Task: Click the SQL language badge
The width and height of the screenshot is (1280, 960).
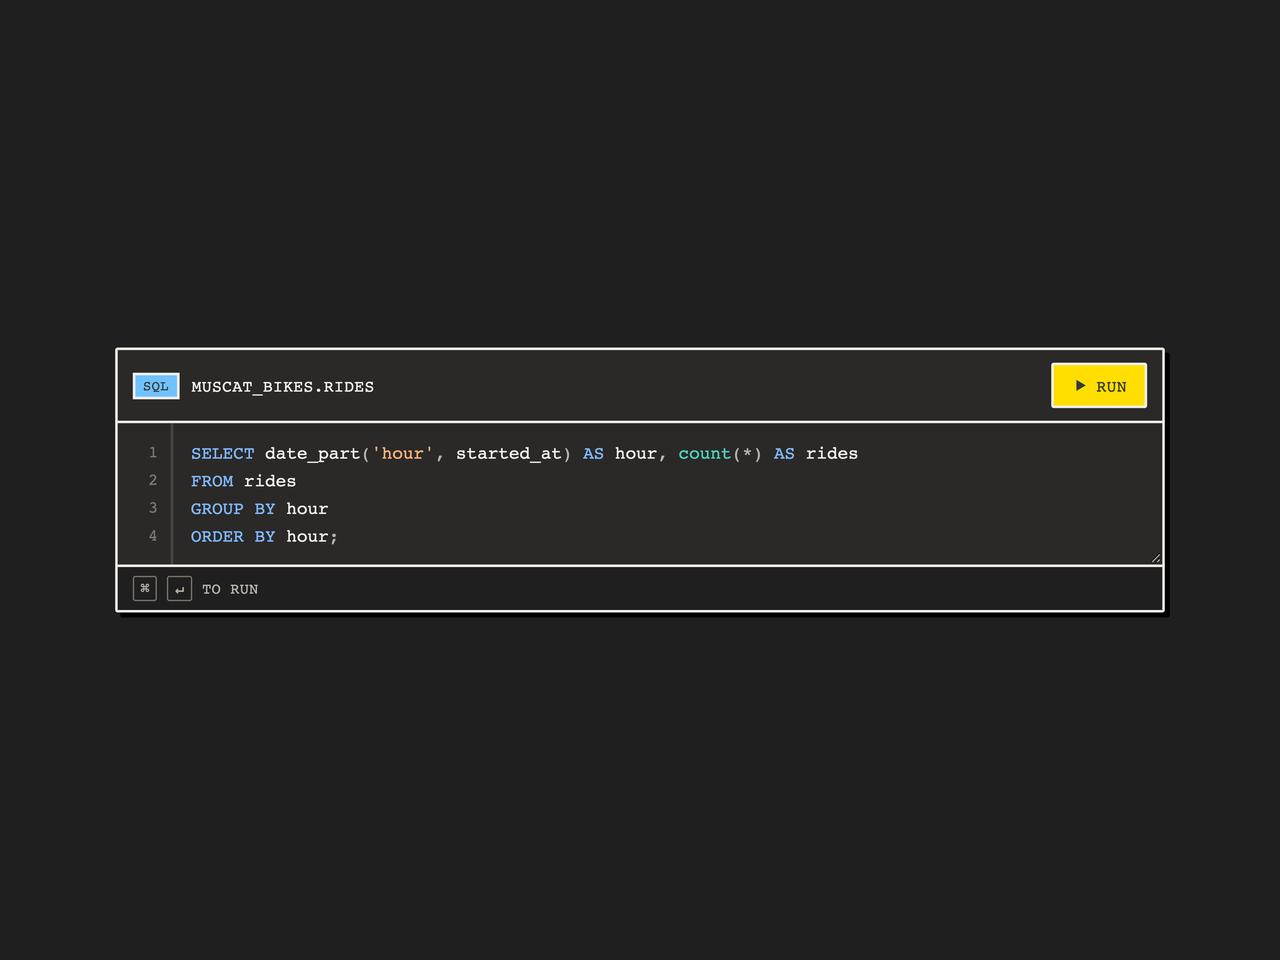Action: [156, 386]
